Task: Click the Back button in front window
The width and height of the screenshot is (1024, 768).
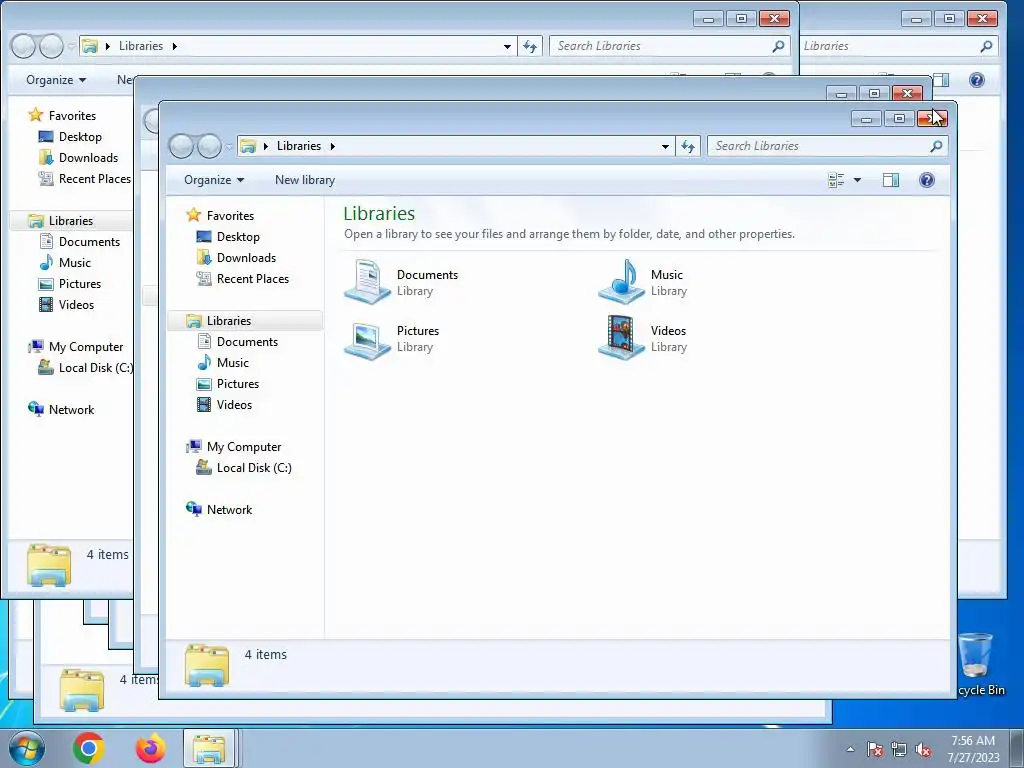Action: tap(182, 146)
